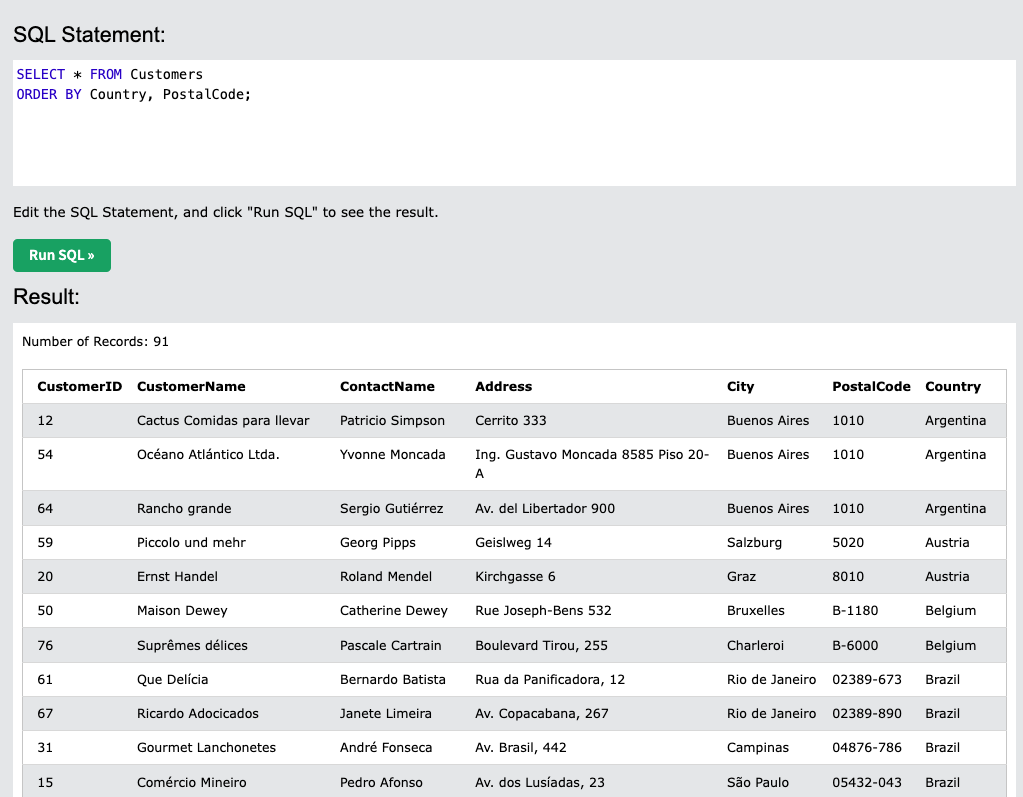Click 'Piccolo und mehr' customer name
Image resolution: width=1023 pixels, height=797 pixels.
tap(191, 543)
